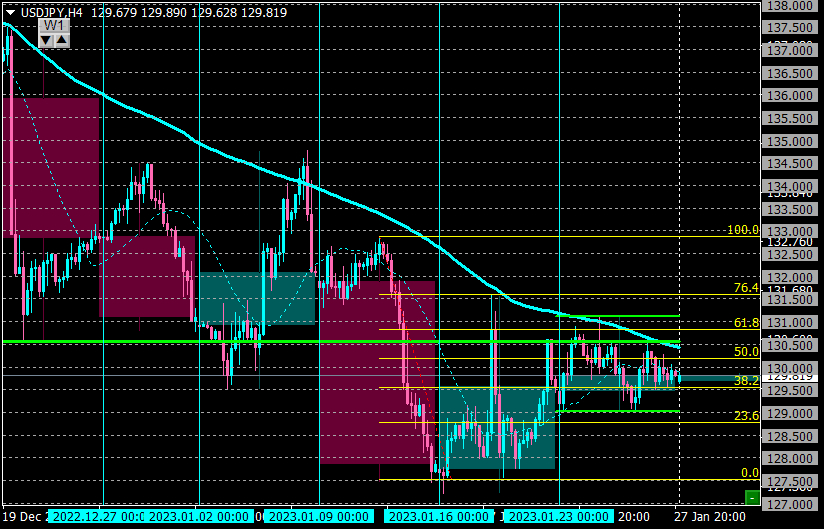This screenshot has height=529, width=824.
Task: Click the USDJPY,H4 symbol title text
Action: (52, 13)
